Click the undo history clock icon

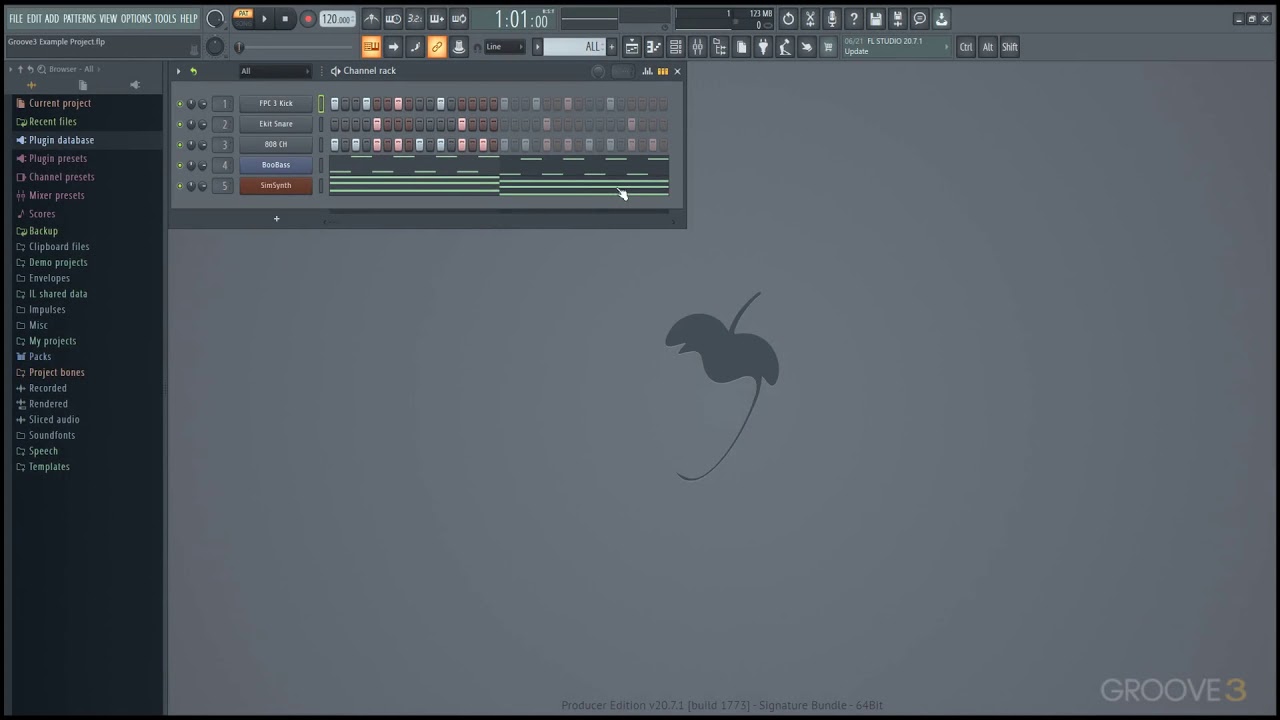pos(788,19)
